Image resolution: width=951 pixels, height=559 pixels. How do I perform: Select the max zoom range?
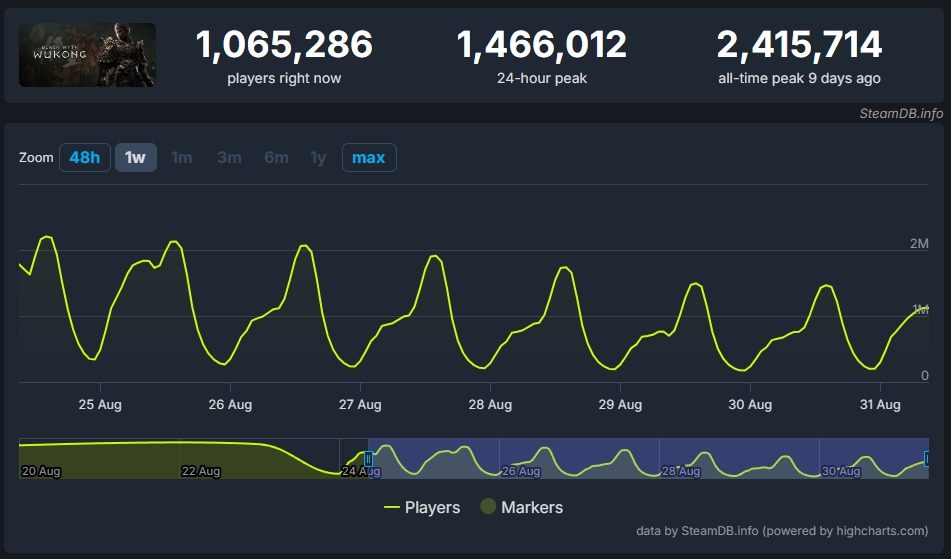(369, 158)
